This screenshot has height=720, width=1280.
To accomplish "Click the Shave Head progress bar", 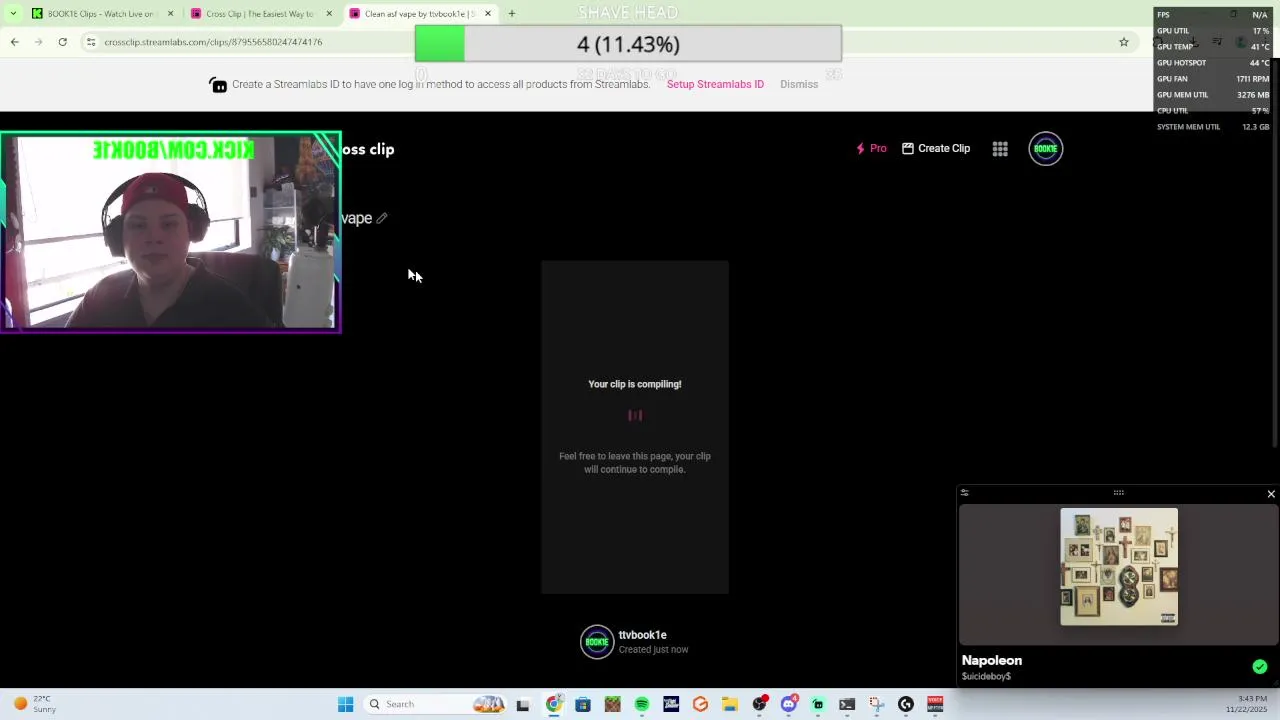I will click(x=628, y=44).
